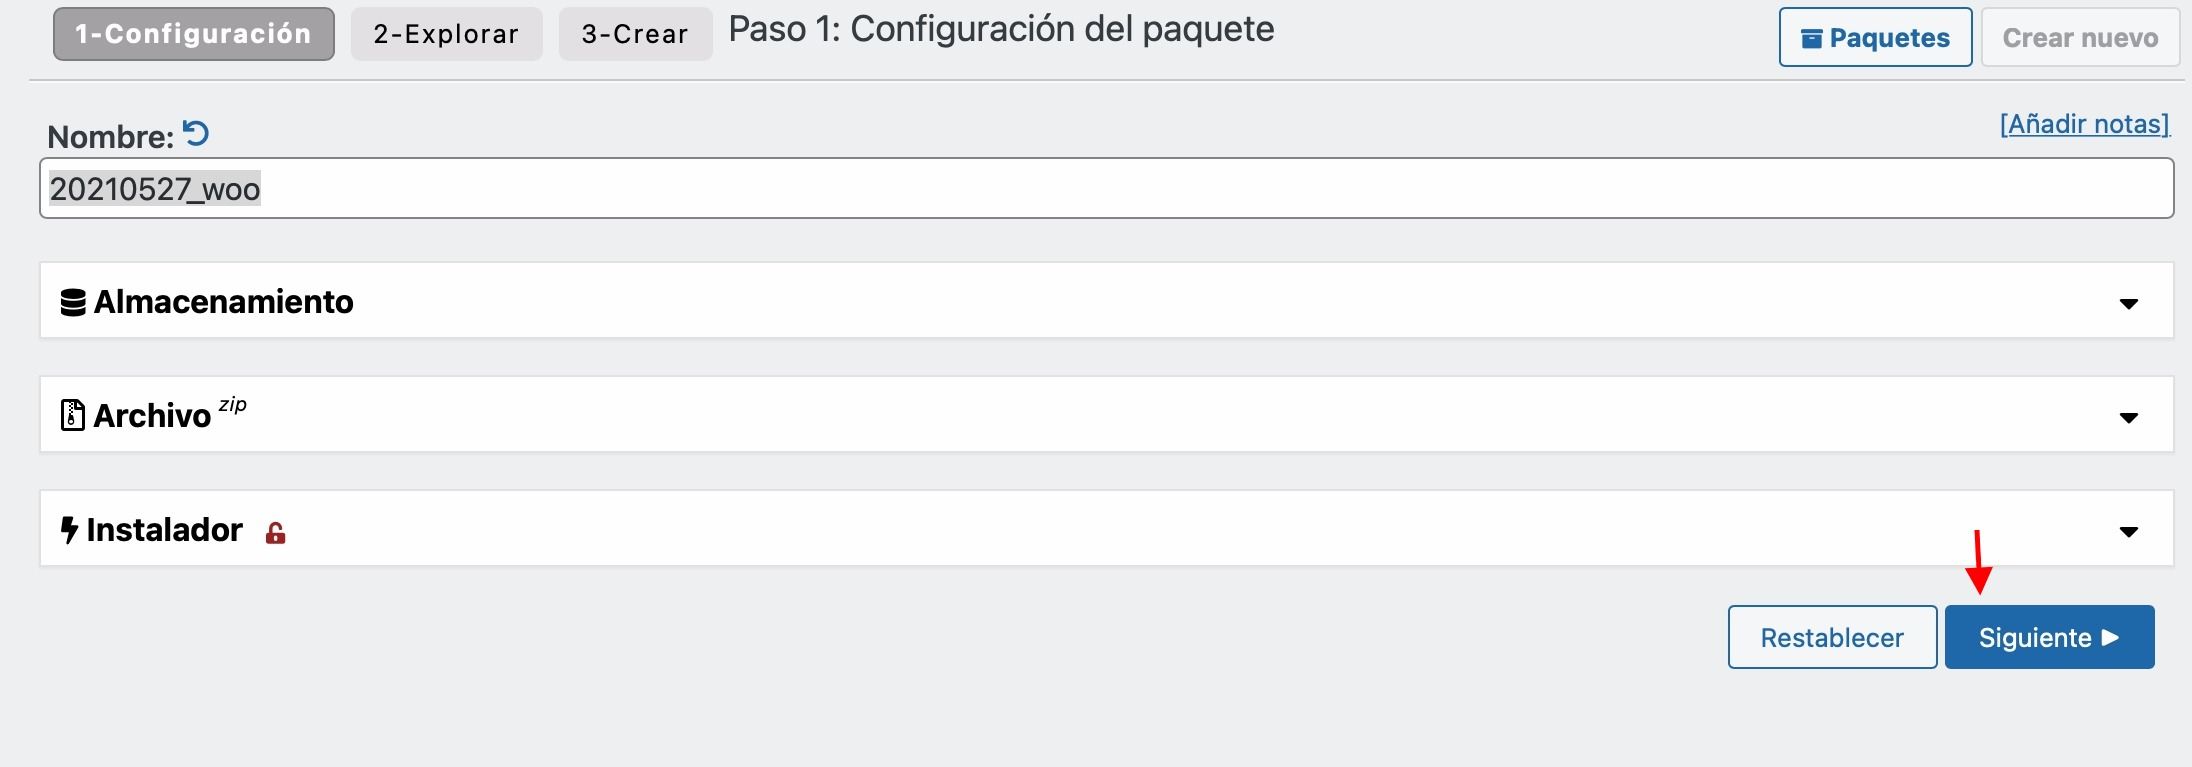Switch to the 2-Explorar step
The height and width of the screenshot is (767, 2192).
446,34
